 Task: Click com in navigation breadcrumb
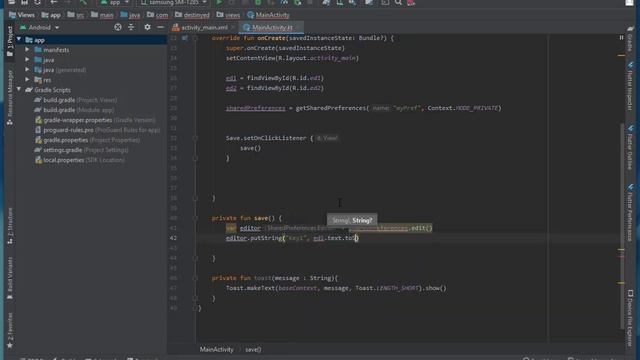click(x=158, y=15)
